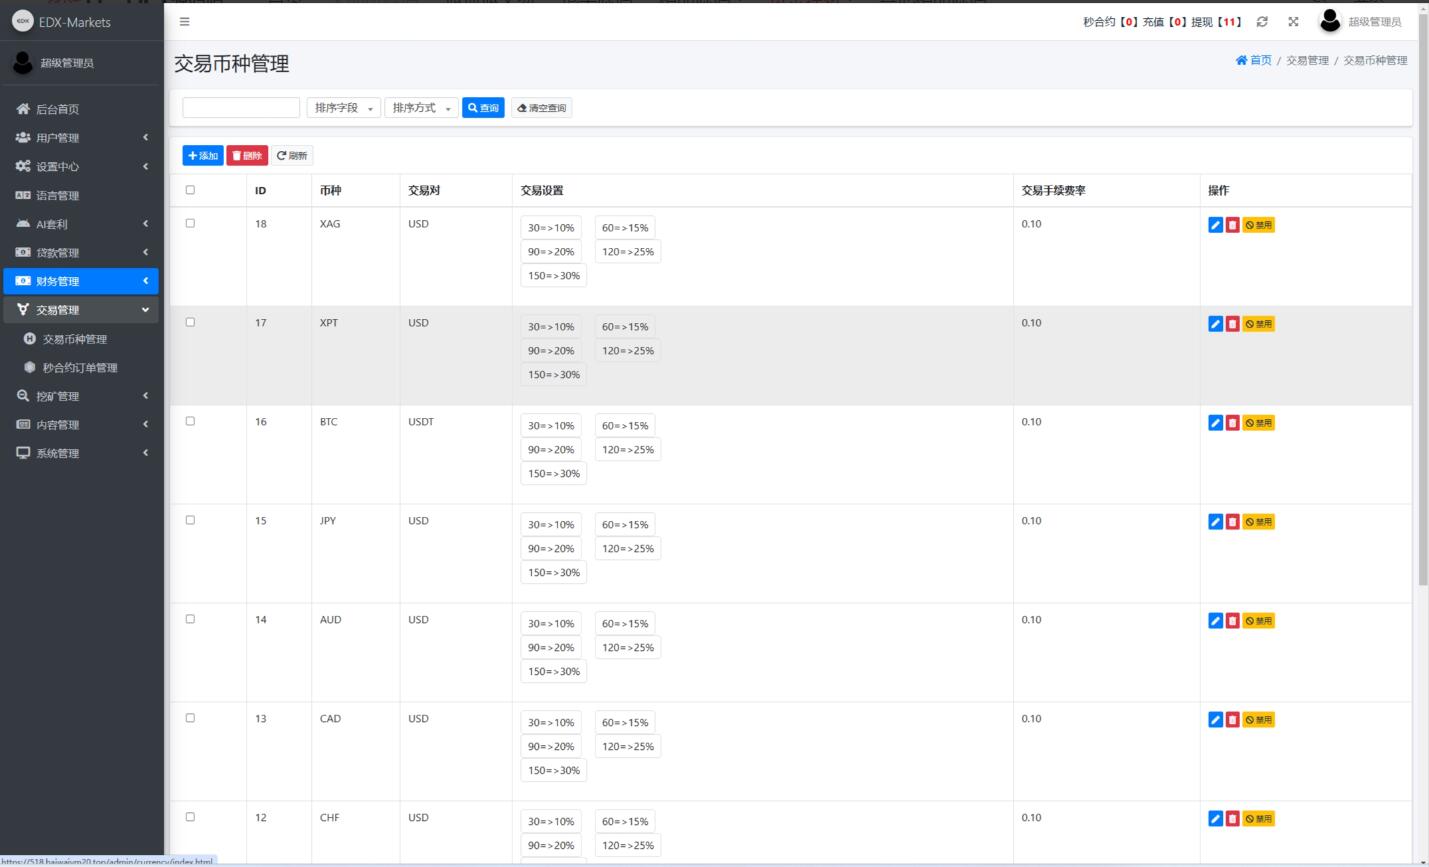Toggle the select-all checkbox in table header
The height and width of the screenshot is (867, 1429).
coord(190,190)
